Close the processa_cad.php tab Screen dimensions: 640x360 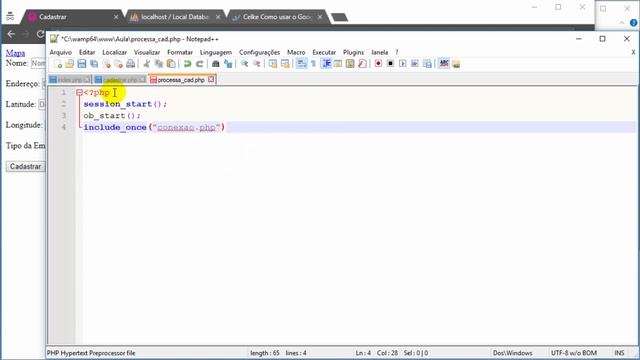coord(211,80)
